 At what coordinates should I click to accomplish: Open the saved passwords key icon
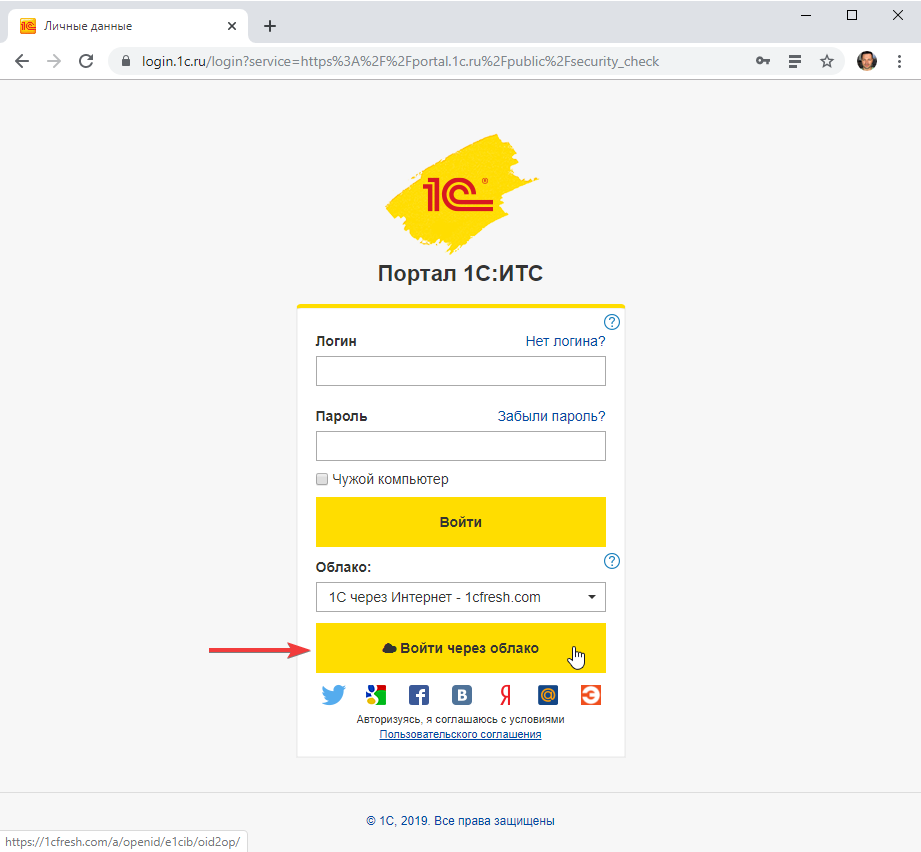click(763, 61)
